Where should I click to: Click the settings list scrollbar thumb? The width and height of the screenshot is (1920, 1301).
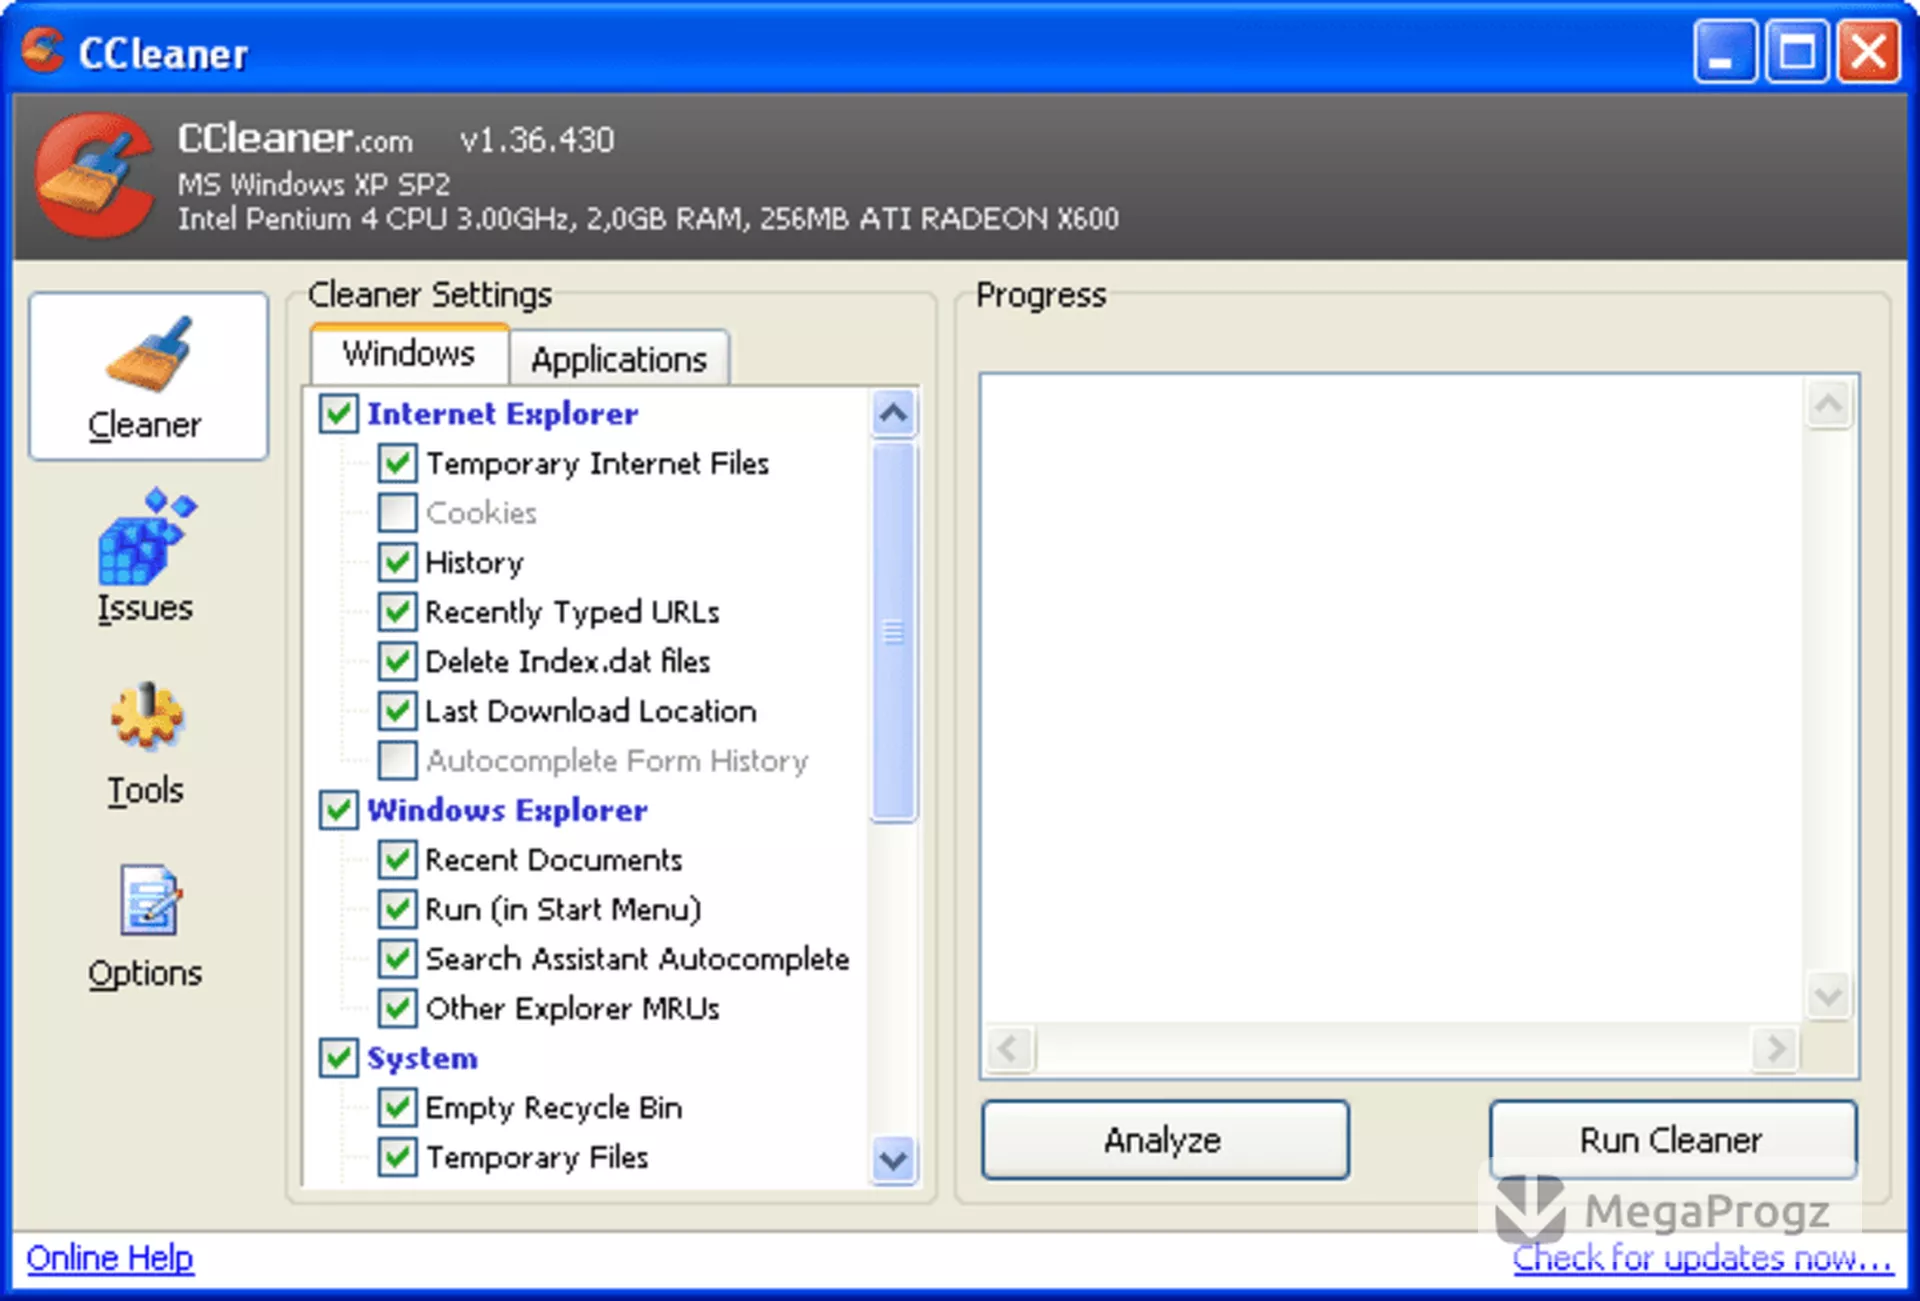894,632
